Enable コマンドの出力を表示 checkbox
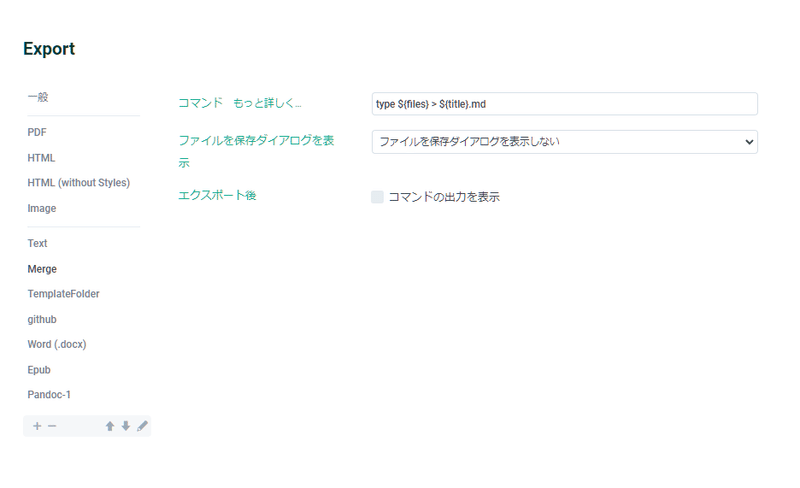 (x=377, y=197)
